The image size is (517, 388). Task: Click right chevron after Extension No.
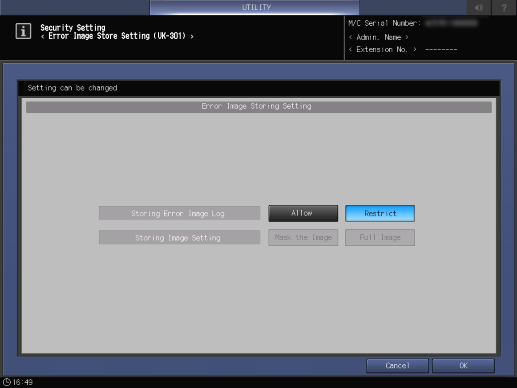pos(415,49)
